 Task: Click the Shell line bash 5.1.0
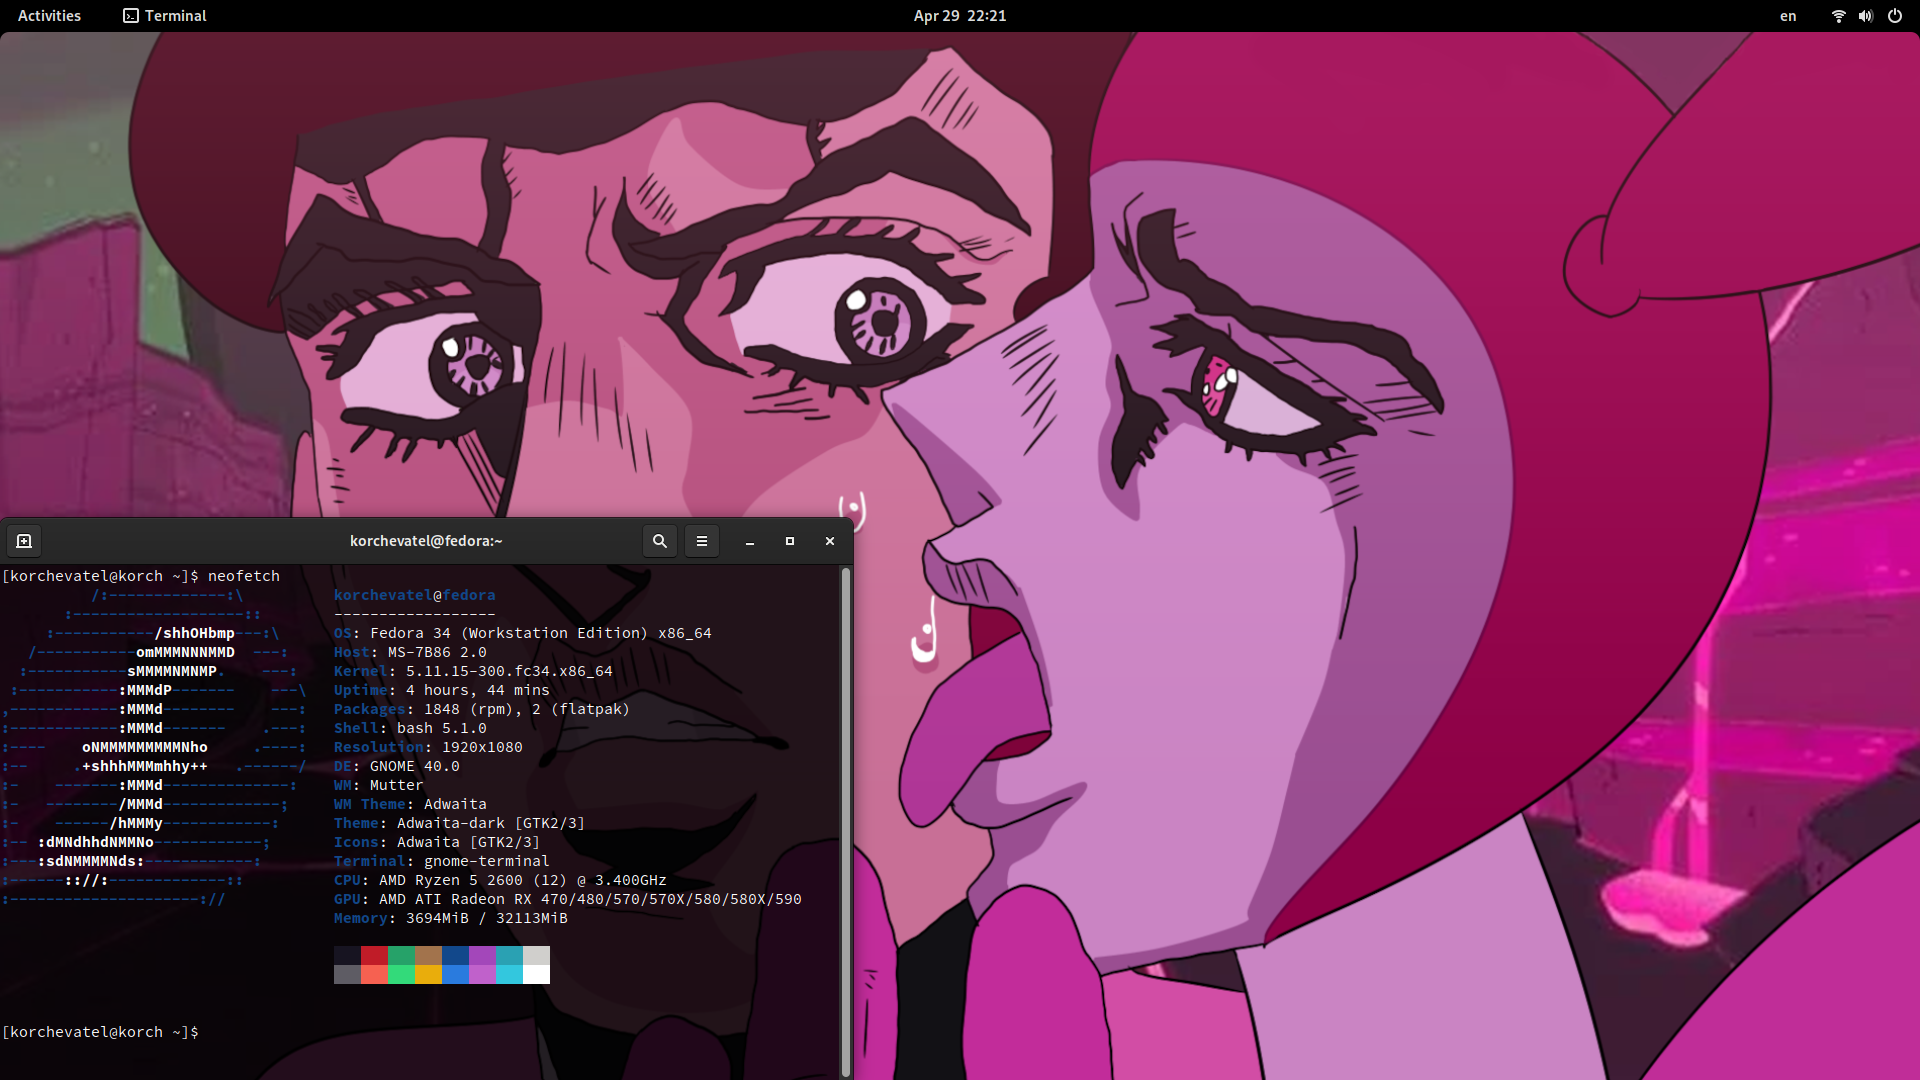(410, 728)
